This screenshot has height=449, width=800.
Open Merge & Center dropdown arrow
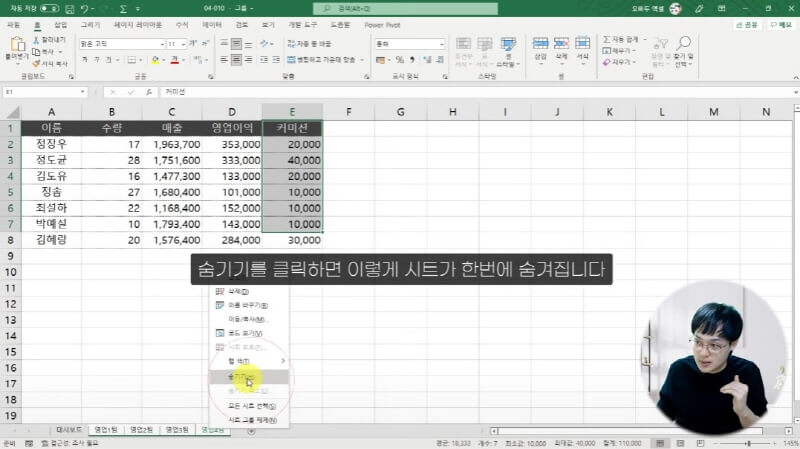[362, 60]
